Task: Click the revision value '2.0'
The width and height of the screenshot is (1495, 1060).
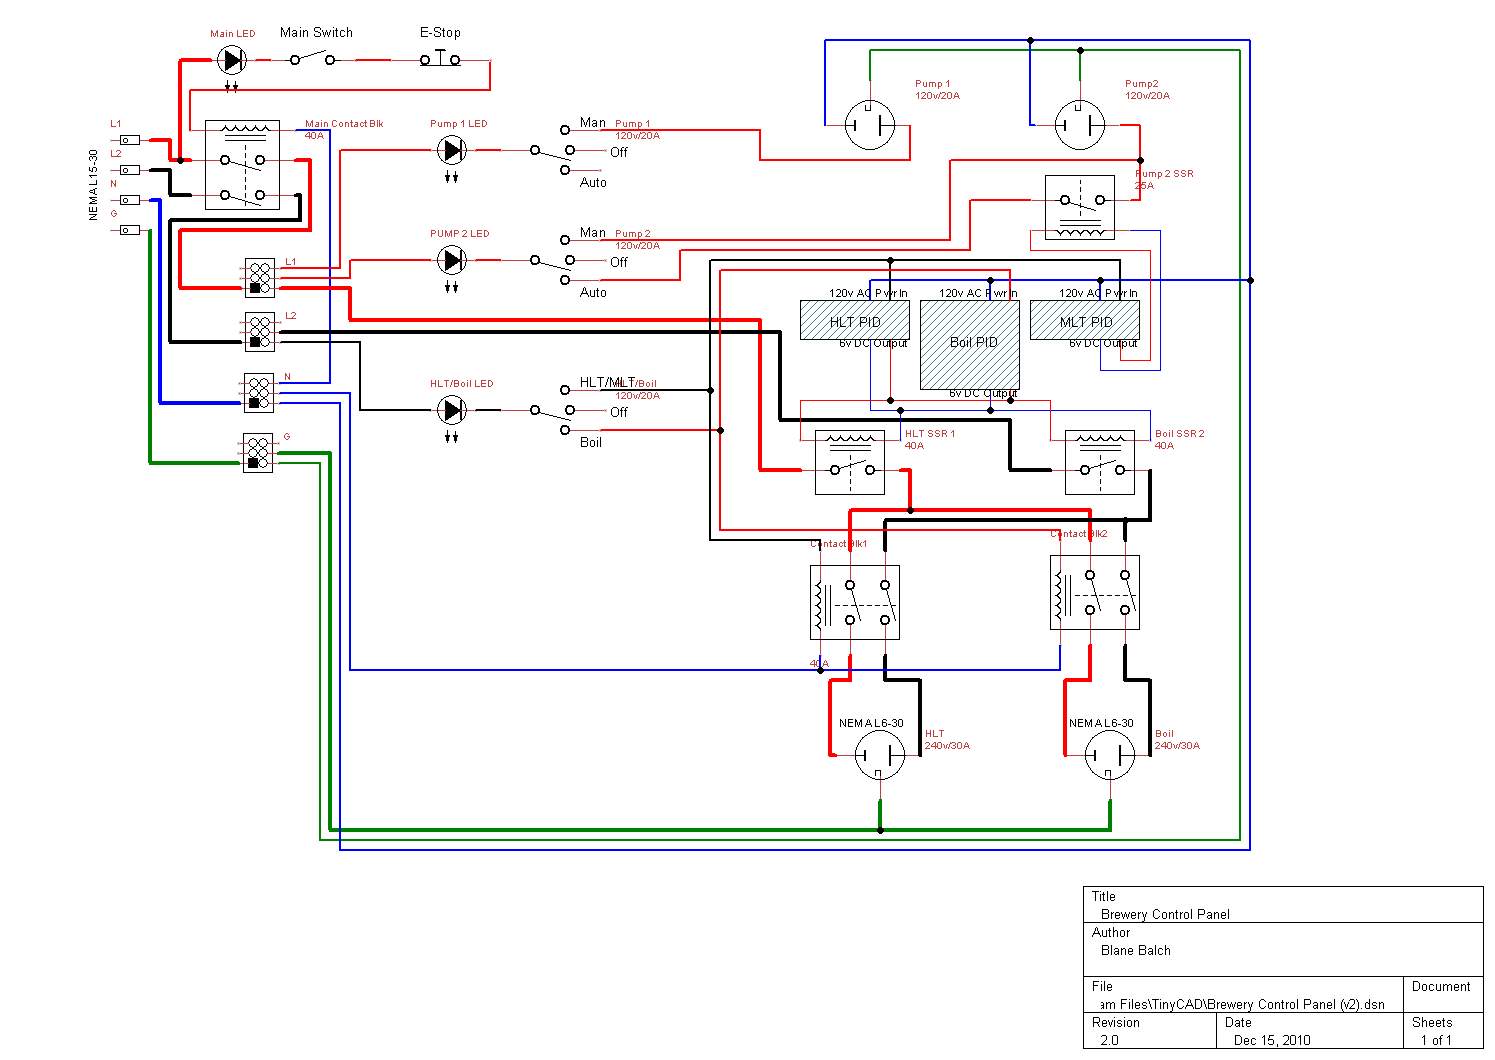Action: (1109, 1040)
